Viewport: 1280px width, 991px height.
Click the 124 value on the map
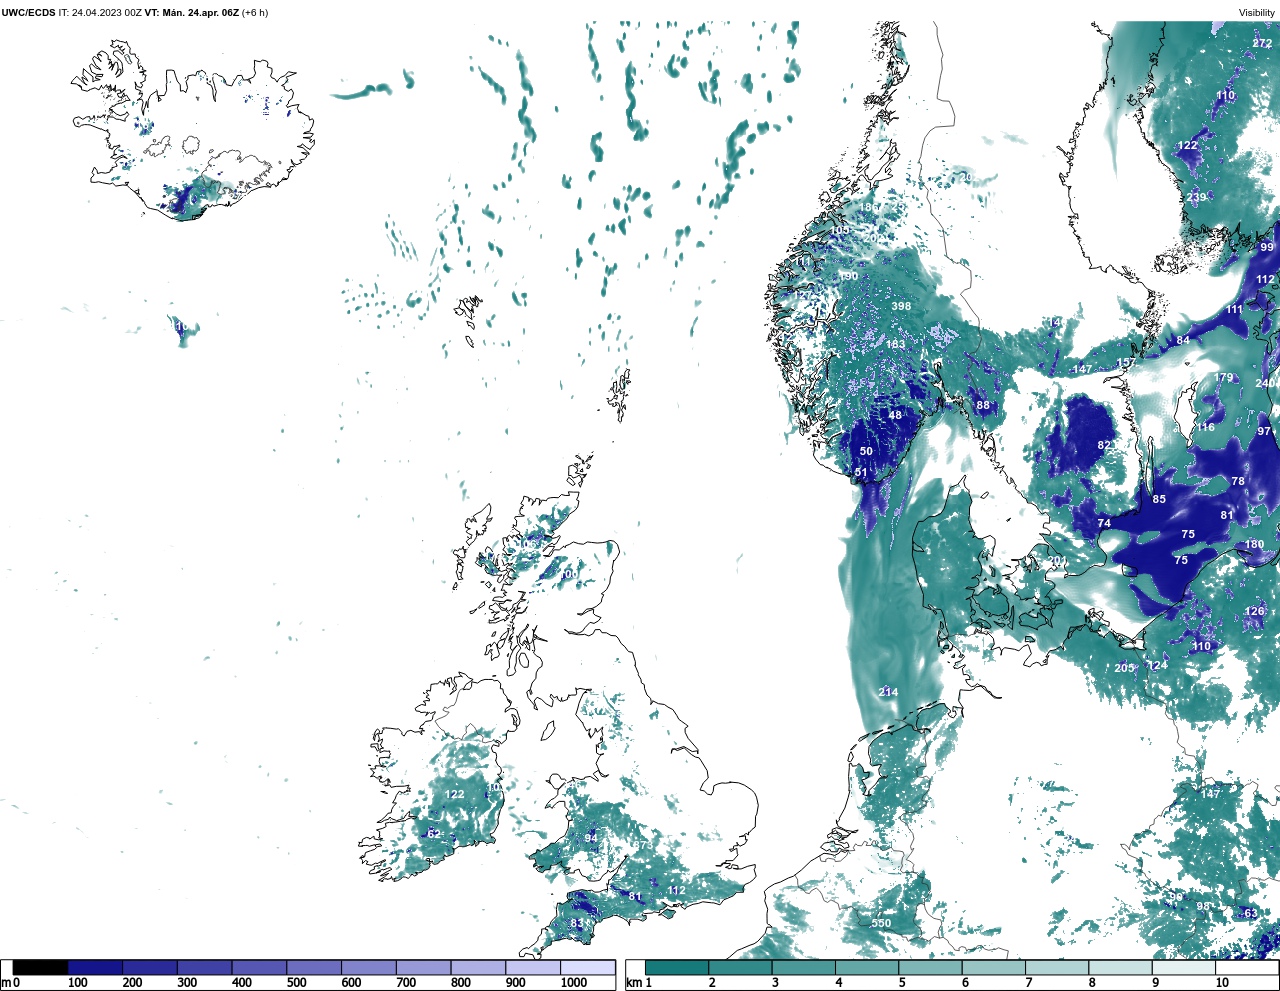pos(1158,665)
